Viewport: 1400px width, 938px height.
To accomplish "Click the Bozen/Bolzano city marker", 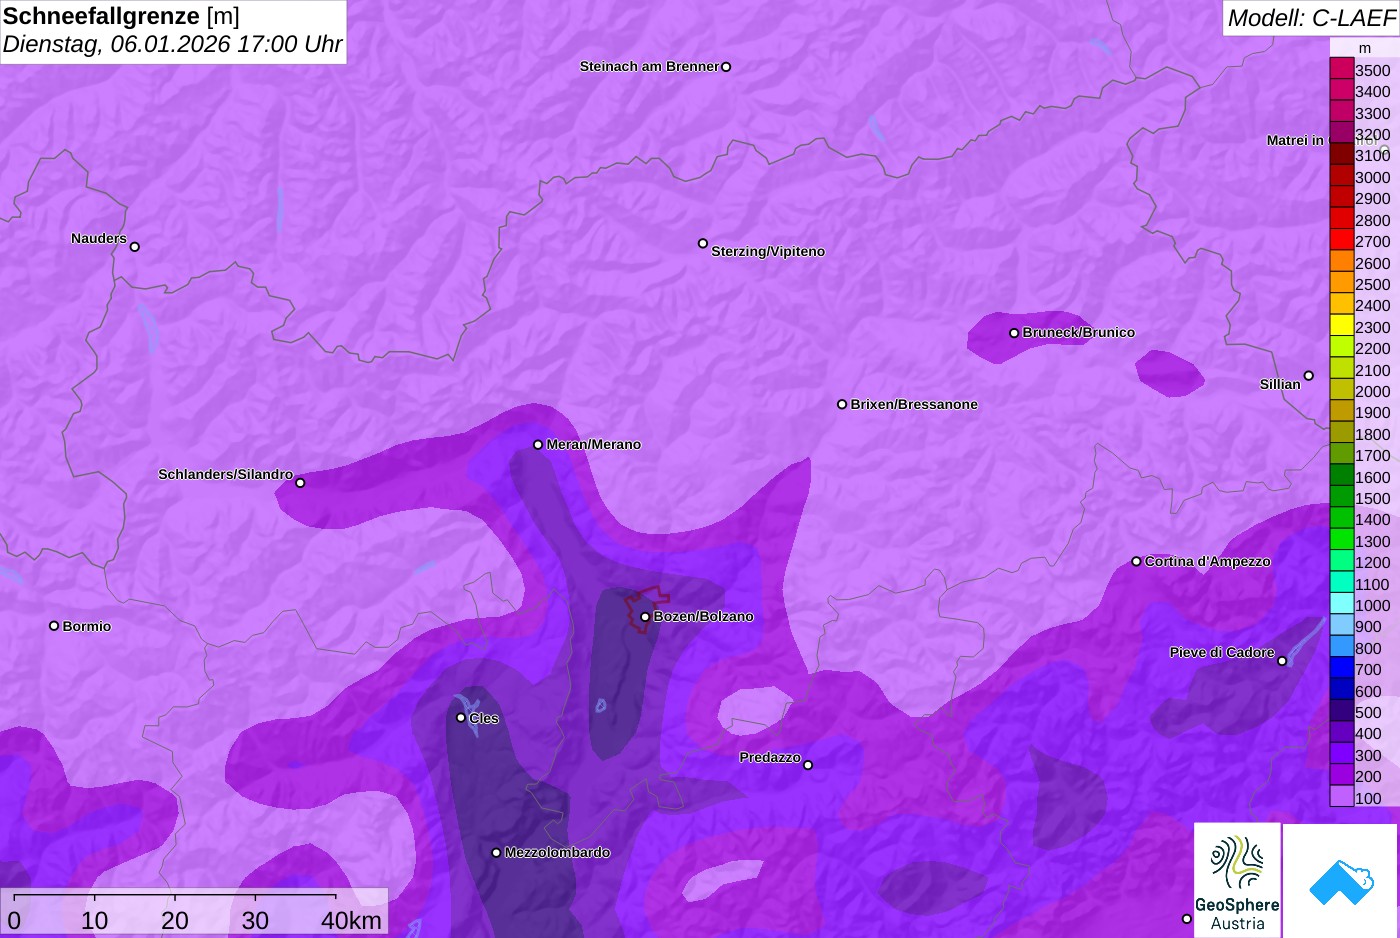I will click(645, 617).
